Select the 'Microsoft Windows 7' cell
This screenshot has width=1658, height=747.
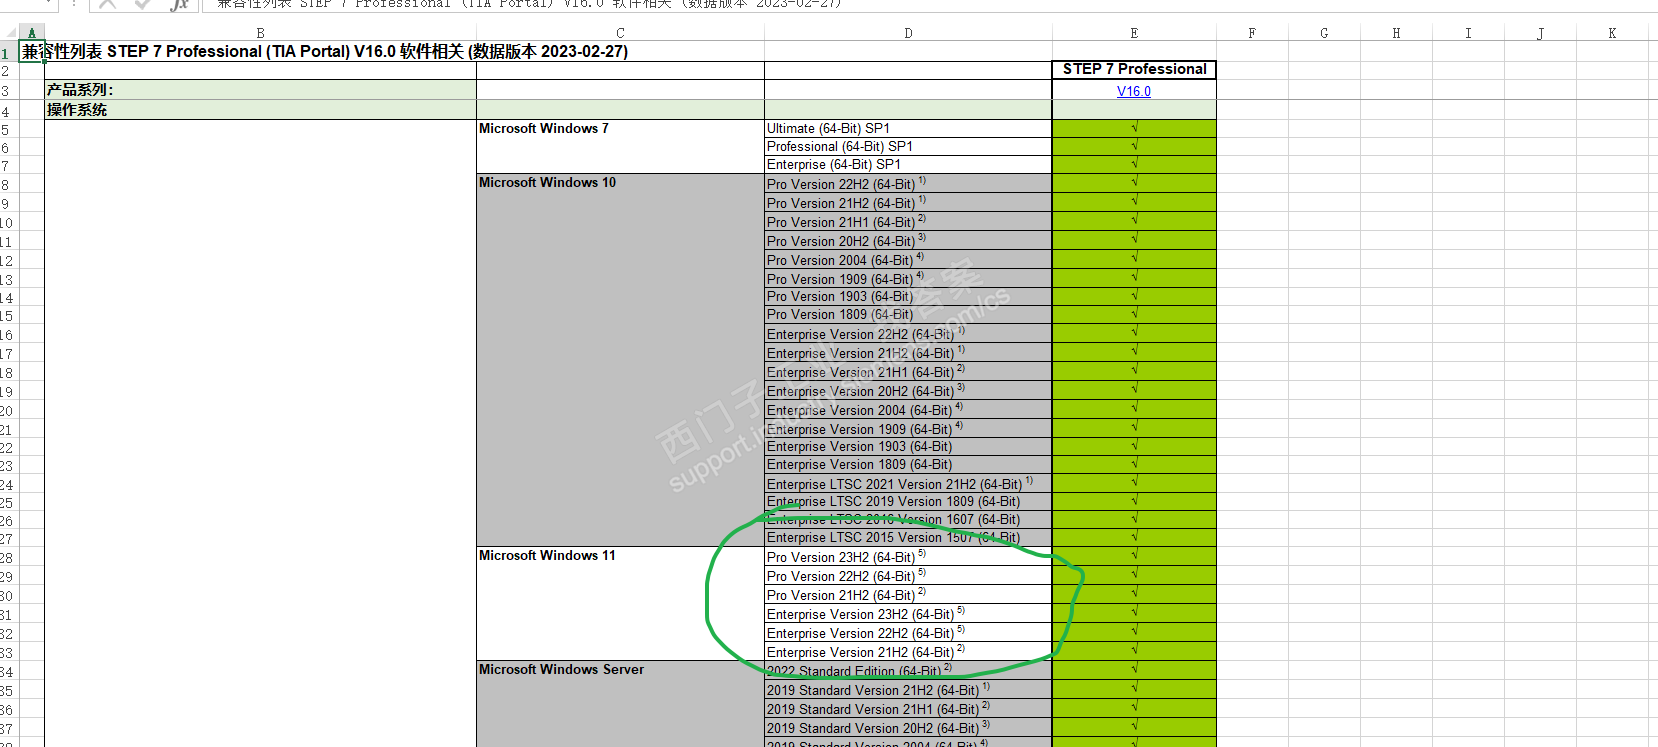tap(620, 147)
